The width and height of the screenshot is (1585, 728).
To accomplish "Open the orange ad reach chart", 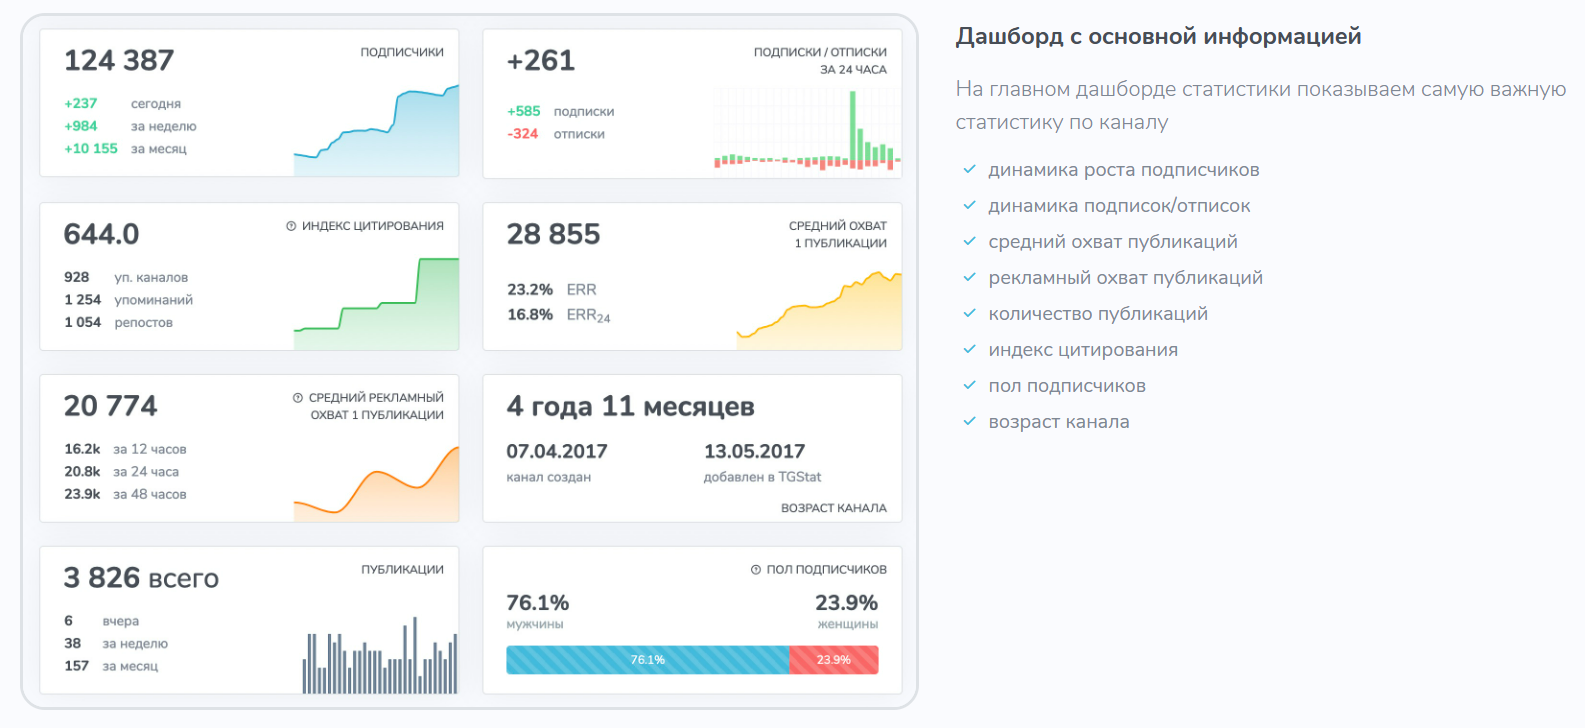I will [x=376, y=485].
